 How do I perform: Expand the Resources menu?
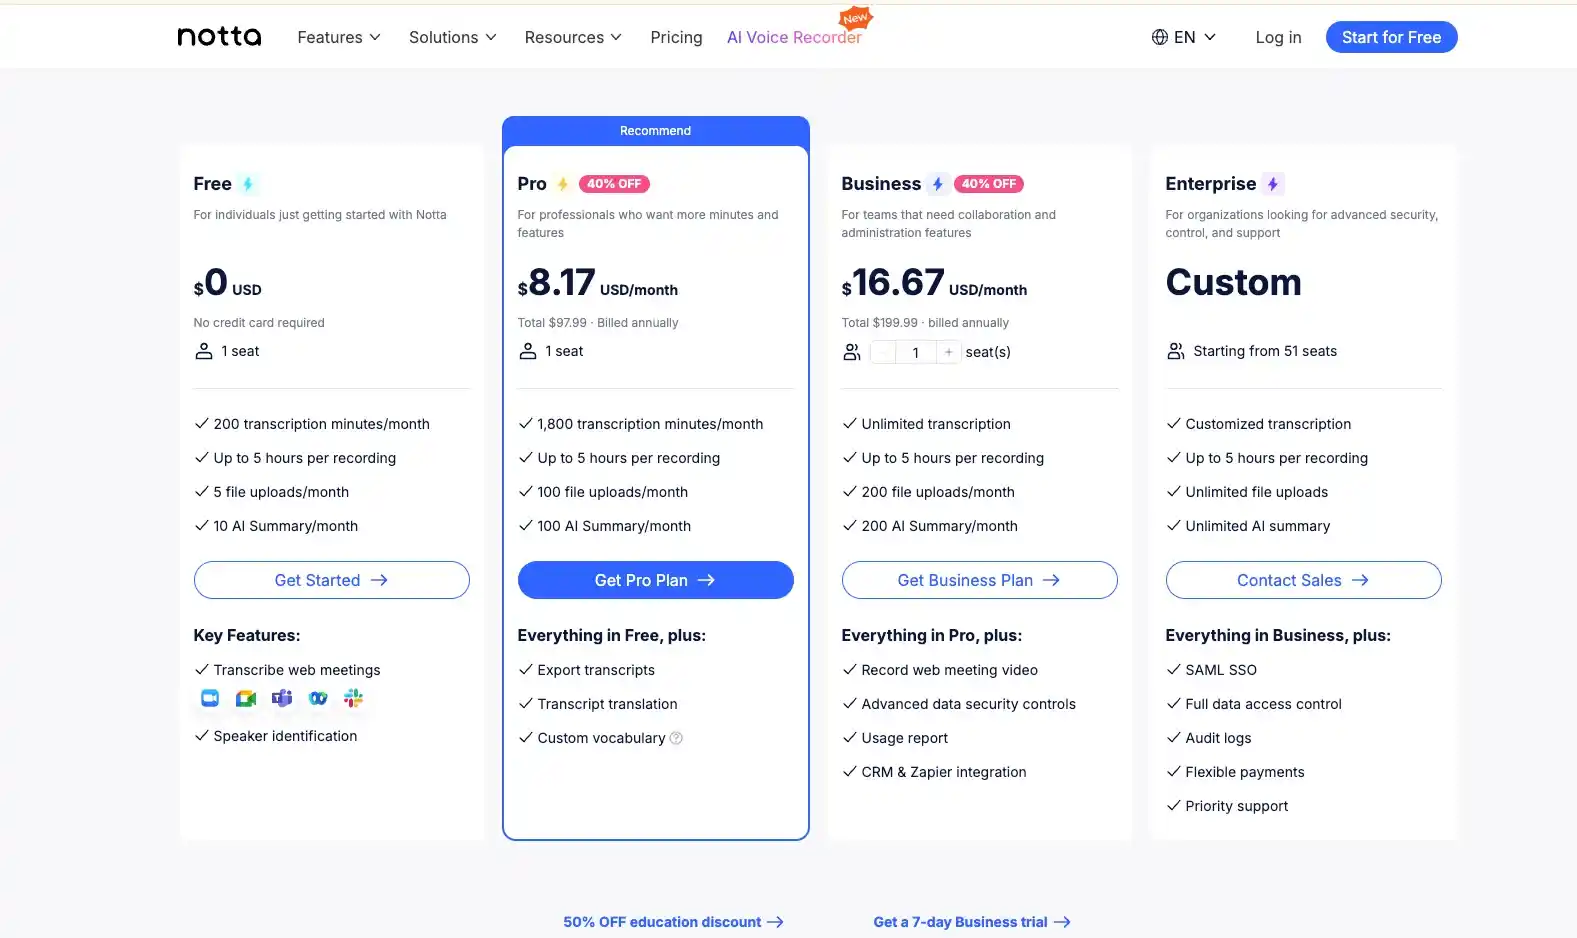573,37
